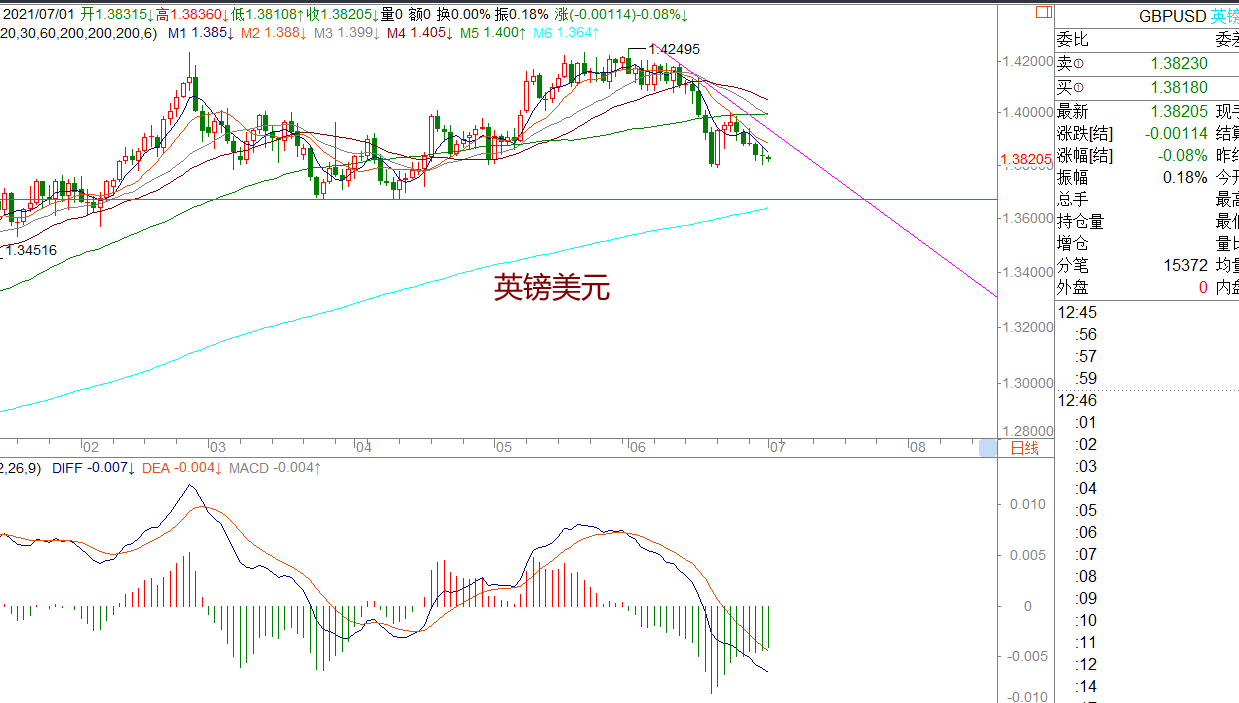Click the 03 month marker on time axis
Image resolution: width=1239 pixels, height=703 pixels.
217,447
